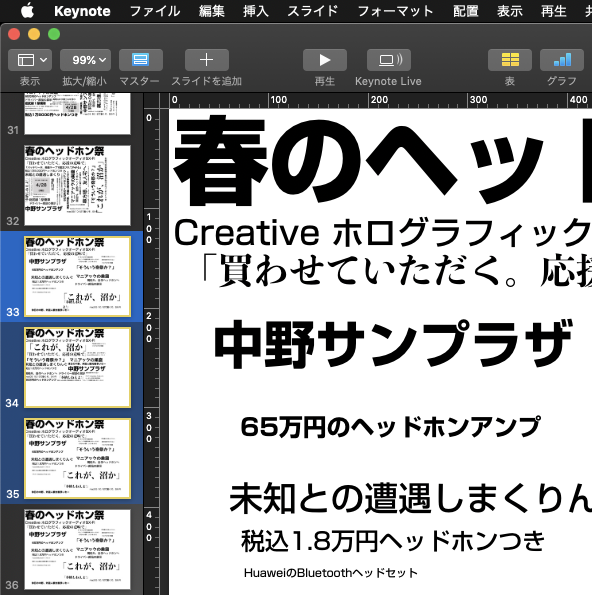This screenshot has width=592, height=595.
Task: Open the 表示 view options dropdown in toolbar
Action: point(30,60)
